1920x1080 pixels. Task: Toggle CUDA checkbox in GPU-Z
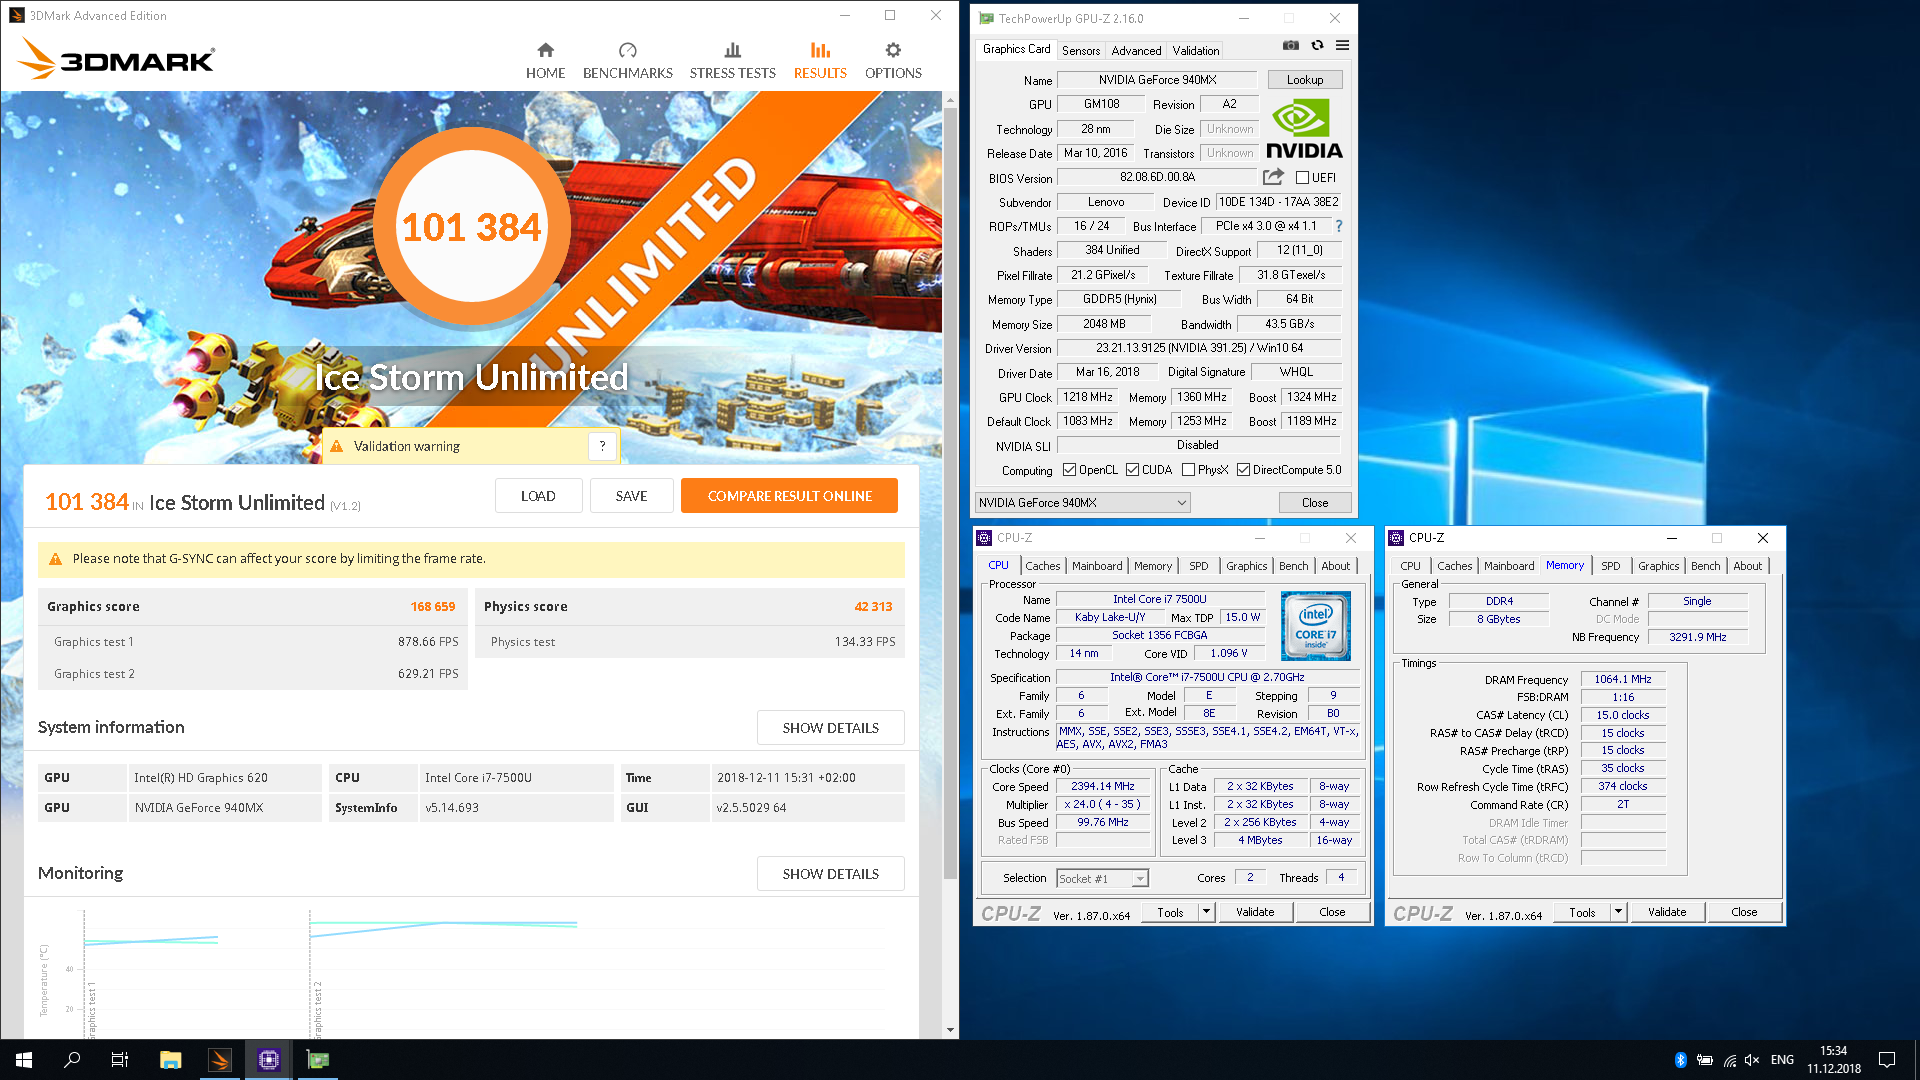click(1132, 470)
